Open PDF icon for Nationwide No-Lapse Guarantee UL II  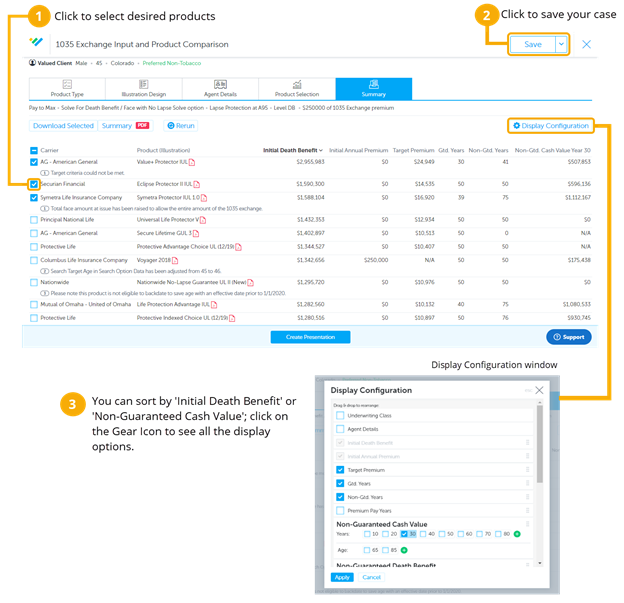pyautogui.click(x=250, y=283)
